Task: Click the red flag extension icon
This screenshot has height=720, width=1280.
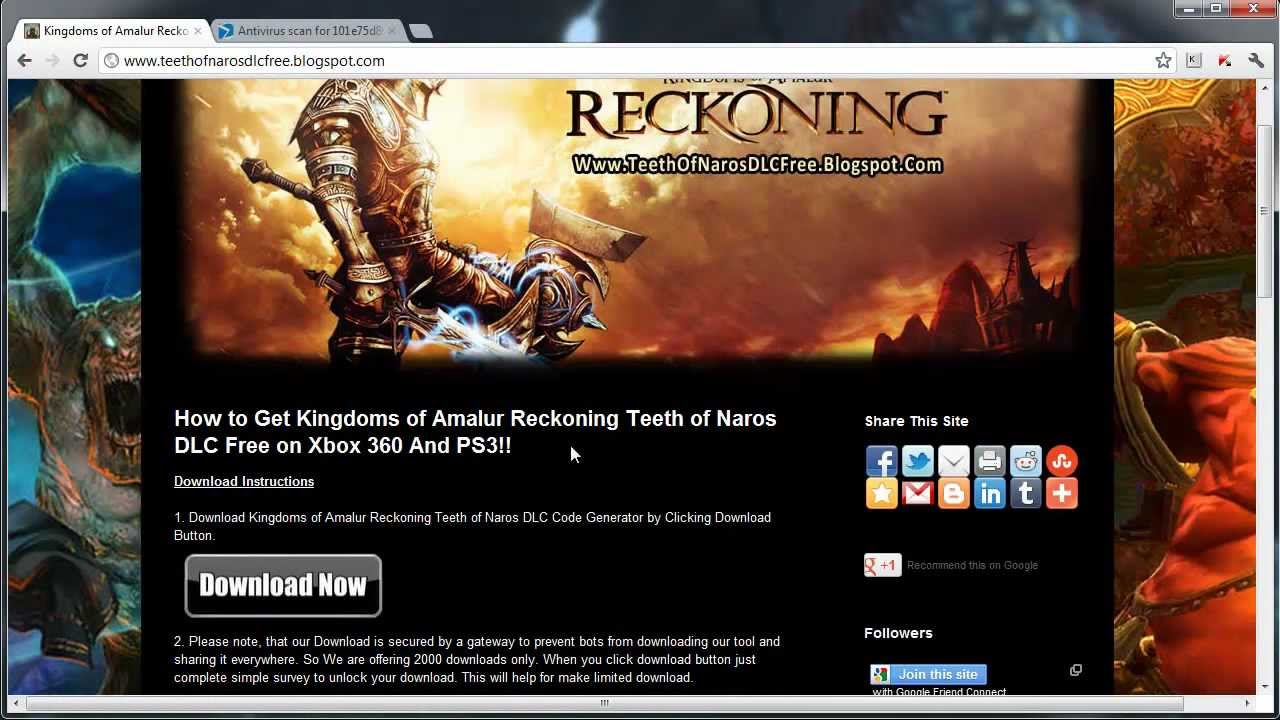Action: [x=1225, y=61]
